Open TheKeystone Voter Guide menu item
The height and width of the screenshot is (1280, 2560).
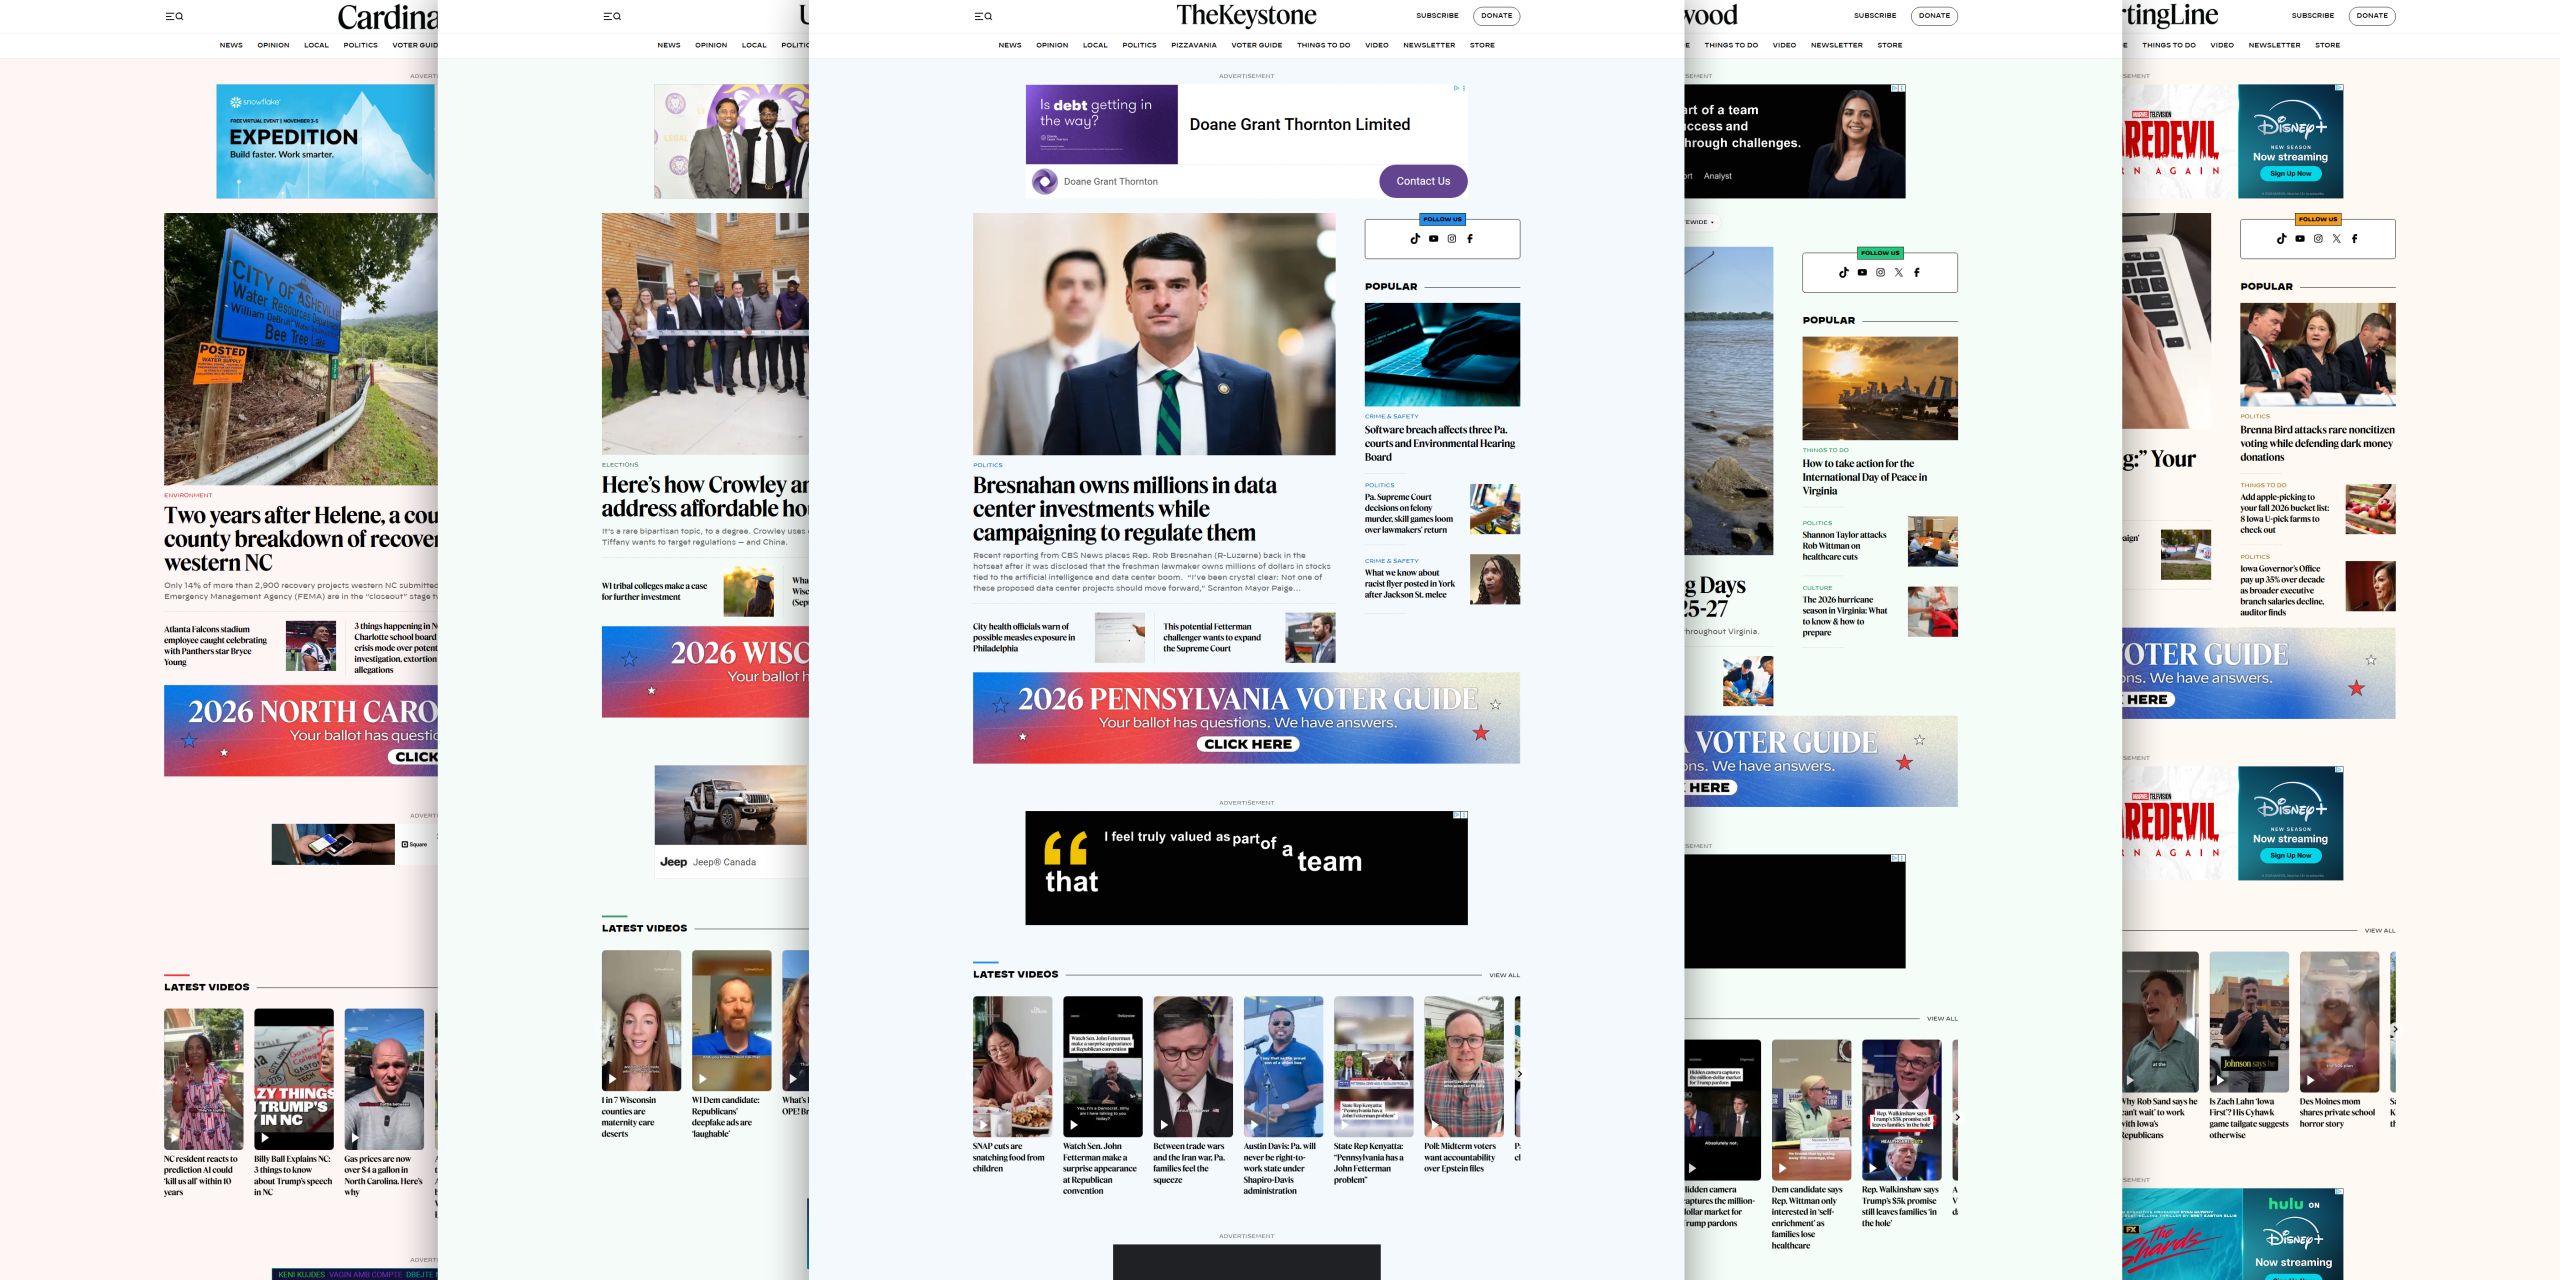pyautogui.click(x=1257, y=45)
